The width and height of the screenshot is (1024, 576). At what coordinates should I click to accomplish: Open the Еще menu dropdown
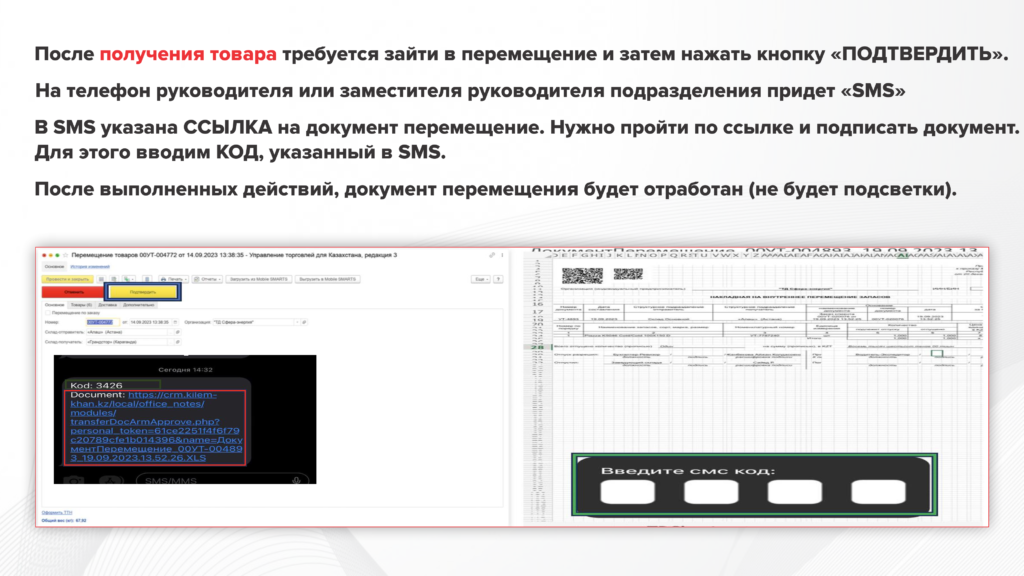coord(481,279)
